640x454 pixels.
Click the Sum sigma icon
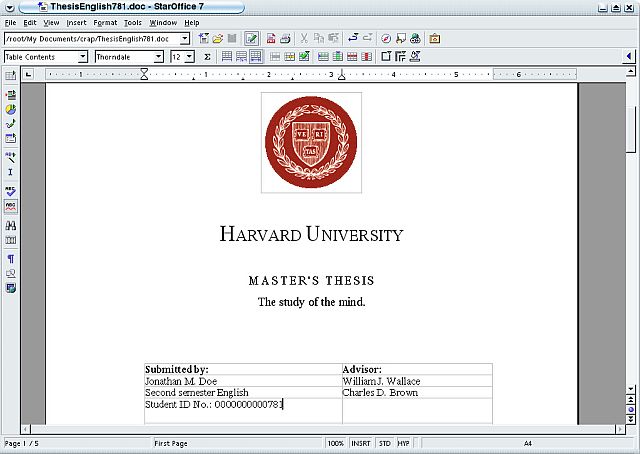pos(207,57)
